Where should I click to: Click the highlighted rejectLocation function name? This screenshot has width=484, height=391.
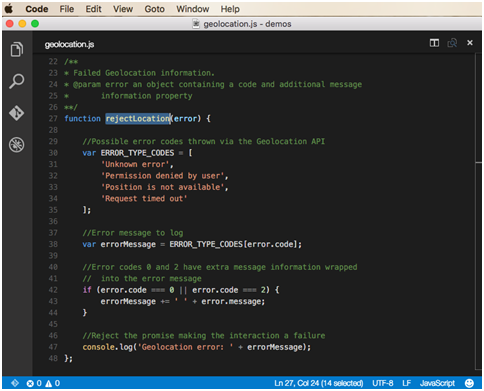(138, 118)
